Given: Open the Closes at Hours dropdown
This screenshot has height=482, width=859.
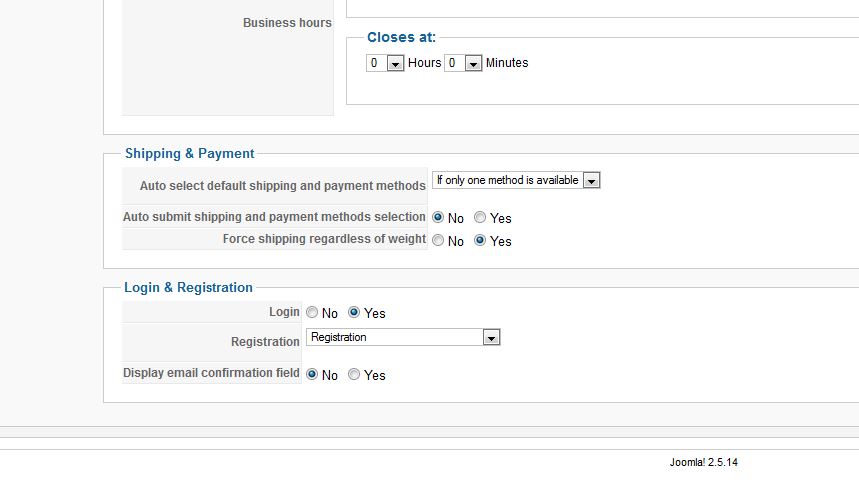Looking at the screenshot, I should coord(385,63).
